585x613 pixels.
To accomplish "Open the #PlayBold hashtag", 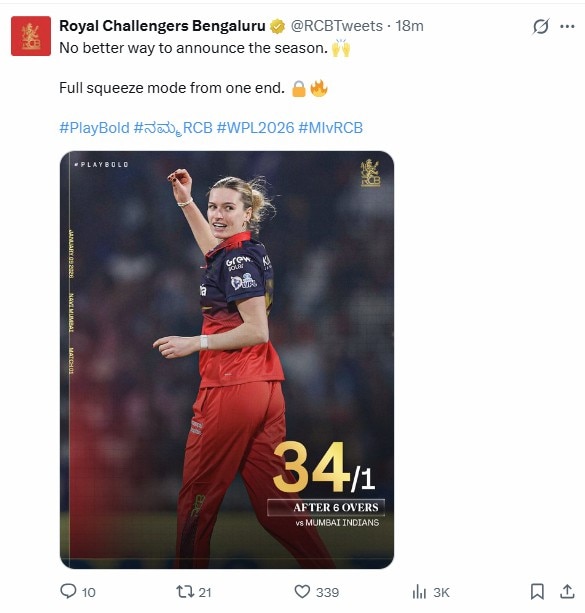I will 94,128.
